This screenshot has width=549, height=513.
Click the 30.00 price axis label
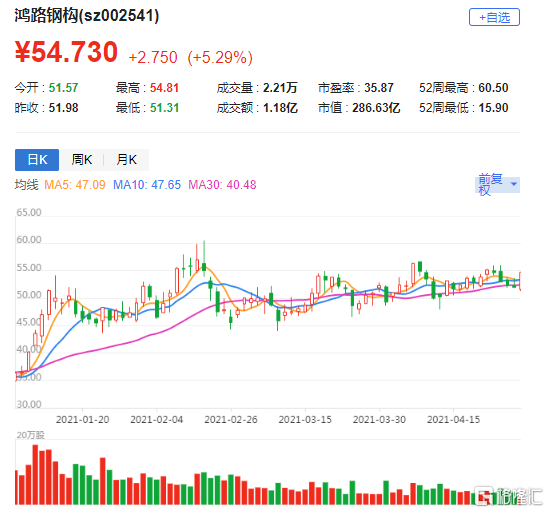pyautogui.click(x=29, y=404)
